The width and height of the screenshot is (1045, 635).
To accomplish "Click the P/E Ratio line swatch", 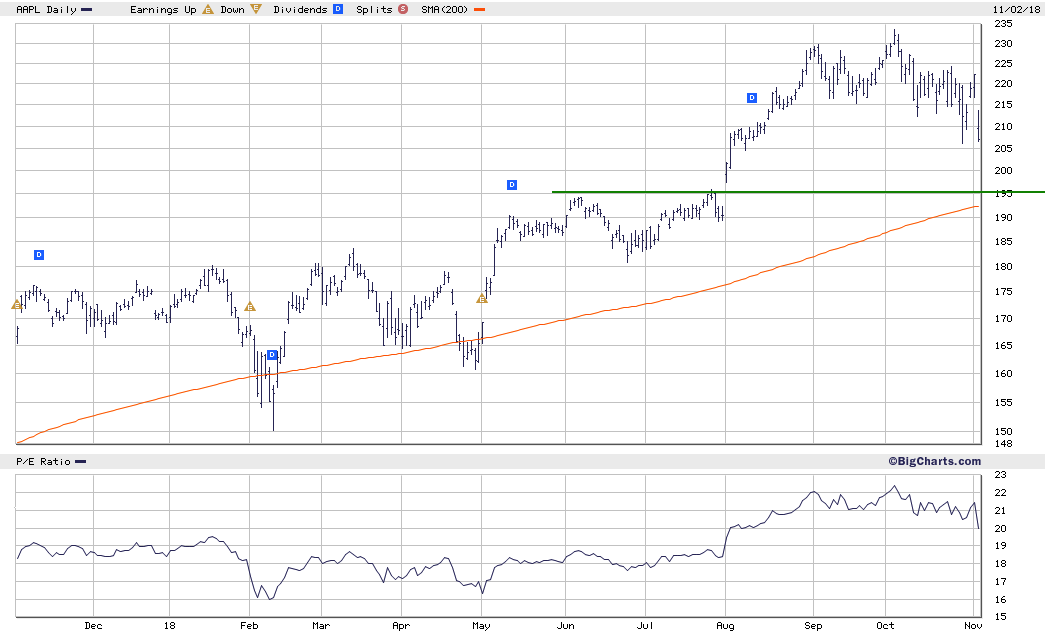I will tap(81, 462).
